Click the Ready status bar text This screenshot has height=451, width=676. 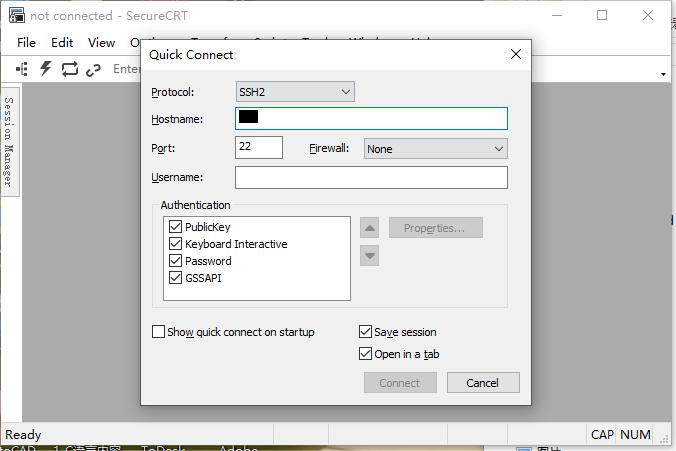click(x=23, y=435)
